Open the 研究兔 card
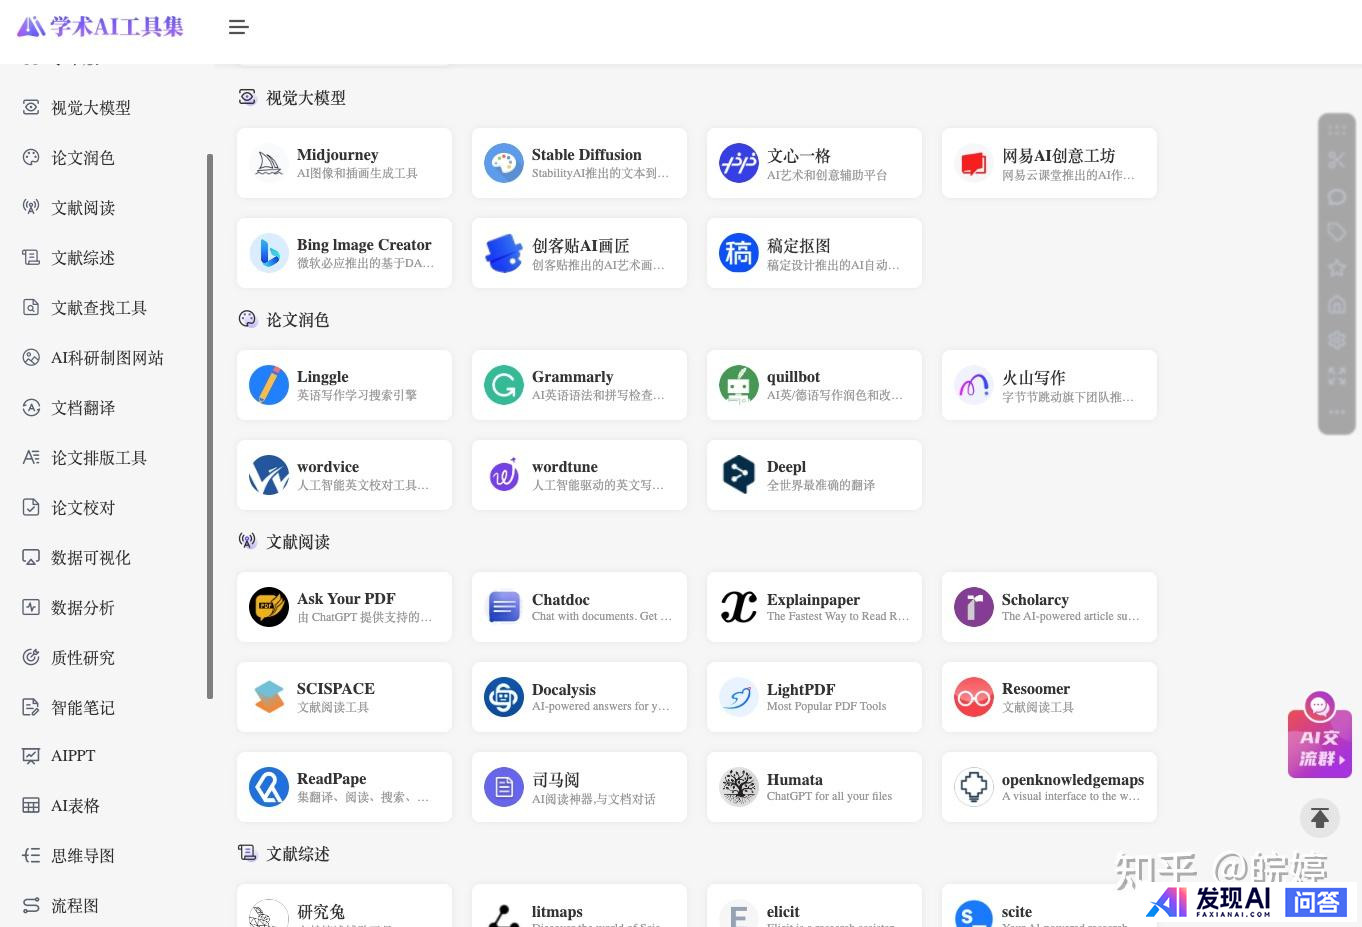The image size is (1362, 927). coord(344,905)
